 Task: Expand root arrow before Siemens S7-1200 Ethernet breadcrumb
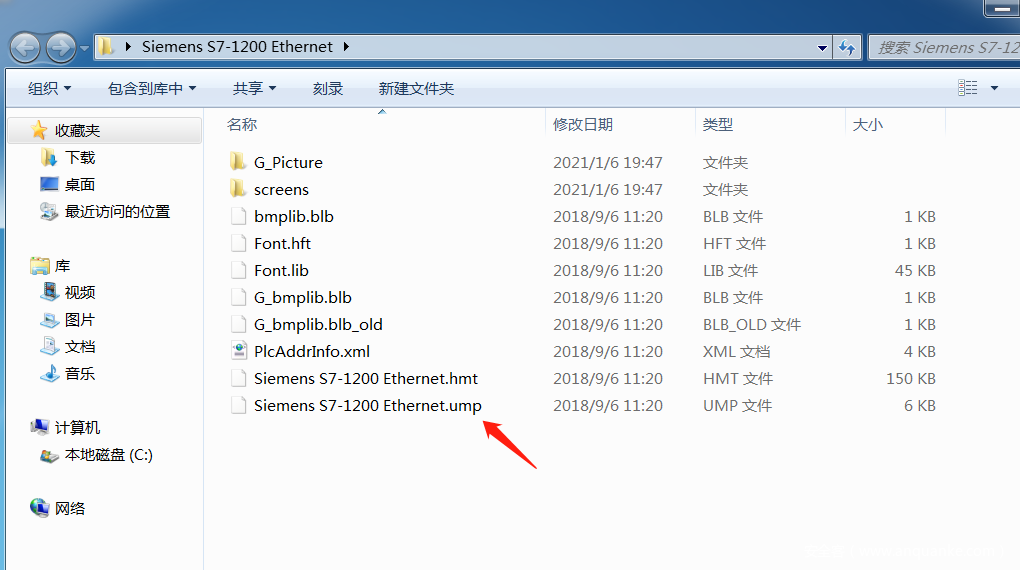128,47
